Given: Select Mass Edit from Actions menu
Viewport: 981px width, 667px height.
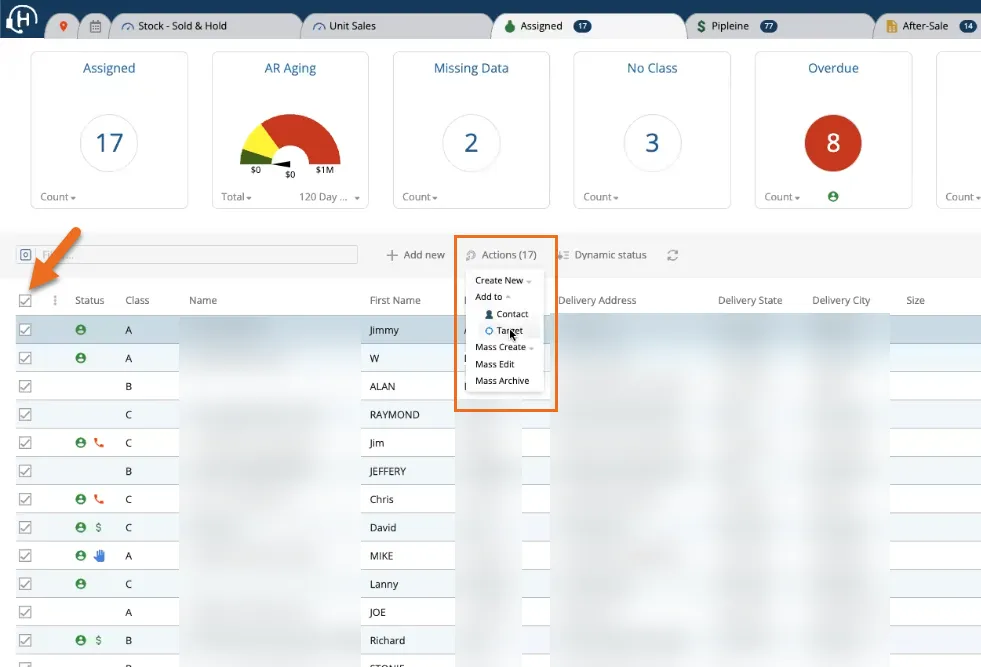Looking at the screenshot, I should pos(494,364).
